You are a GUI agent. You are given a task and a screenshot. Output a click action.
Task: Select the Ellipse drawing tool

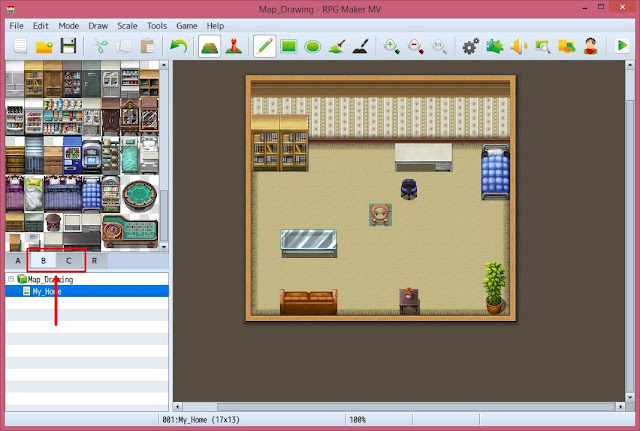point(313,46)
